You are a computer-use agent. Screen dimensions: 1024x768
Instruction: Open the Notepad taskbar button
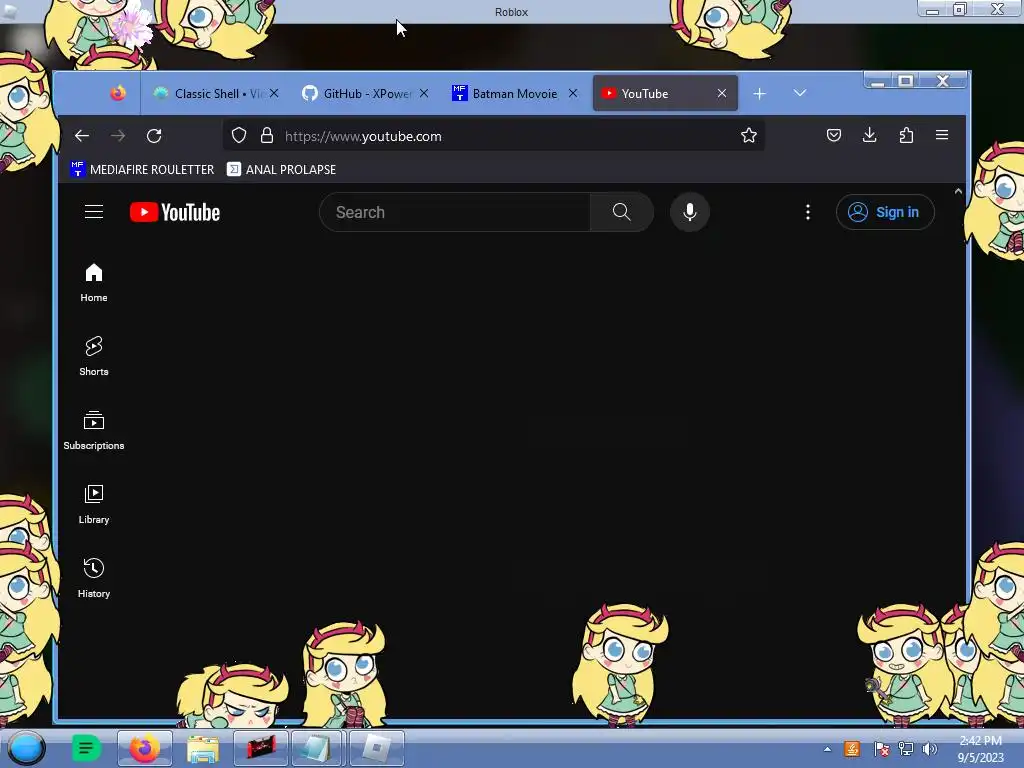tap(317, 748)
